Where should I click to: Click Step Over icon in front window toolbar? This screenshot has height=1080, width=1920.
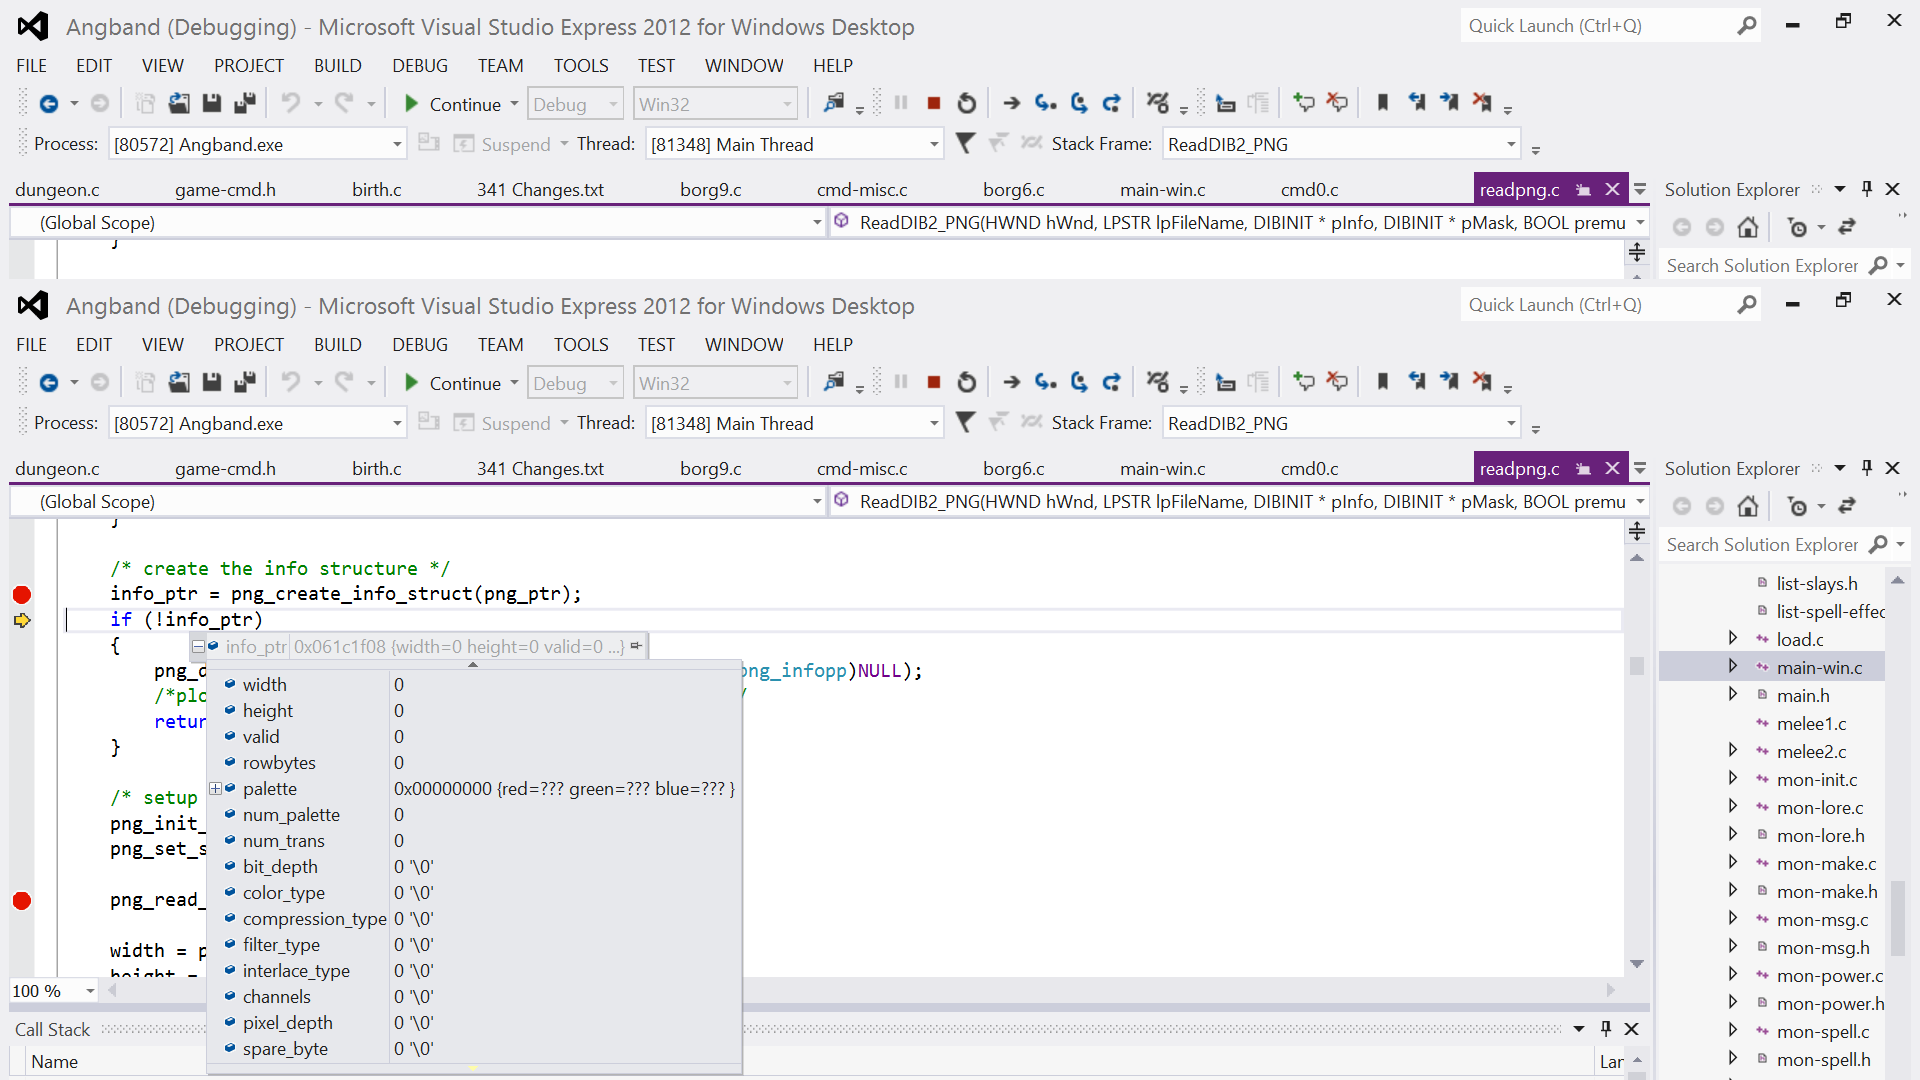[1079, 382]
